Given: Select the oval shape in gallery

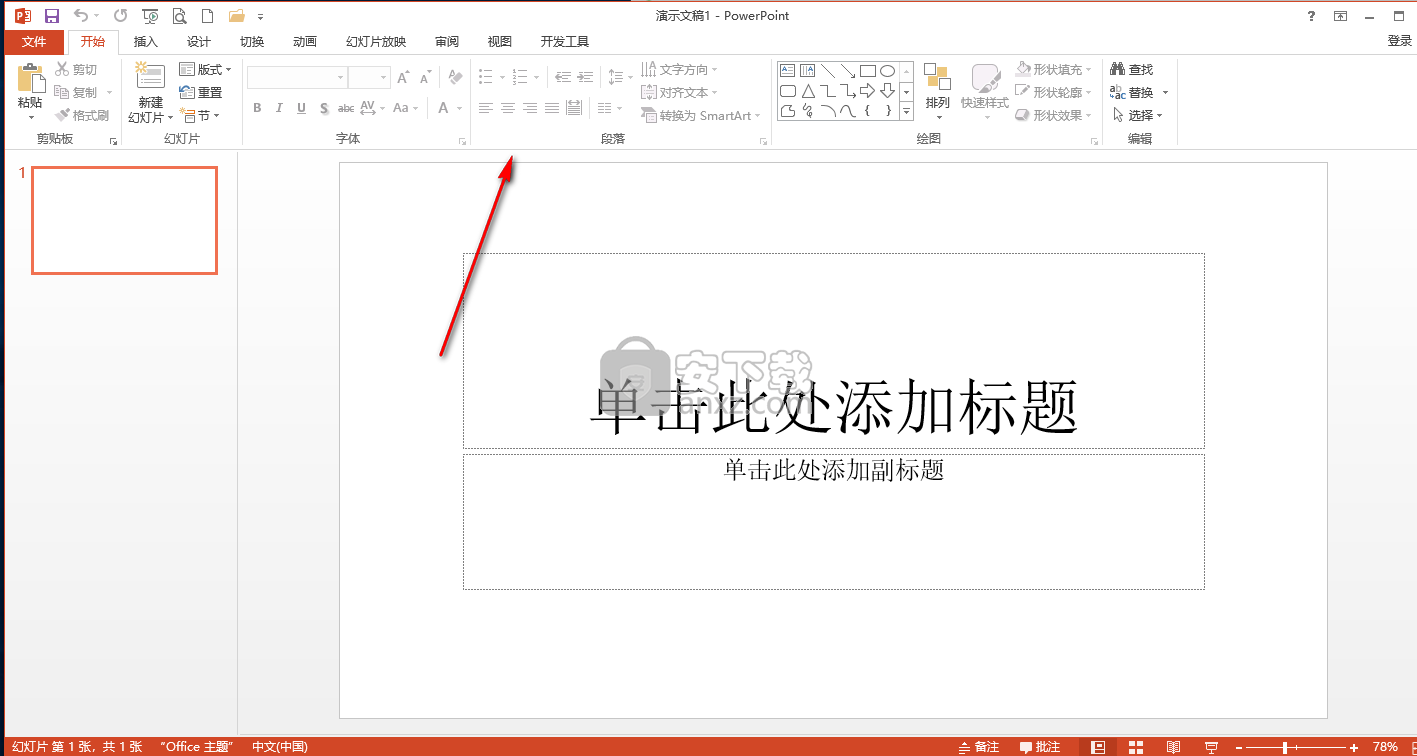Looking at the screenshot, I should pyautogui.click(x=887, y=71).
